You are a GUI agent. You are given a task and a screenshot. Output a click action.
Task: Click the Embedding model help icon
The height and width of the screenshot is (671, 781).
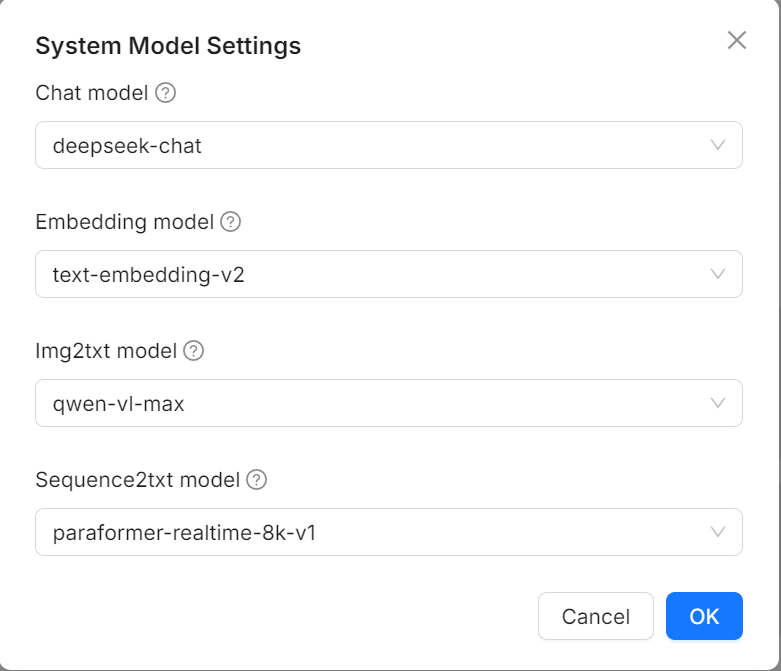pyautogui.click(x=231, y=222)
